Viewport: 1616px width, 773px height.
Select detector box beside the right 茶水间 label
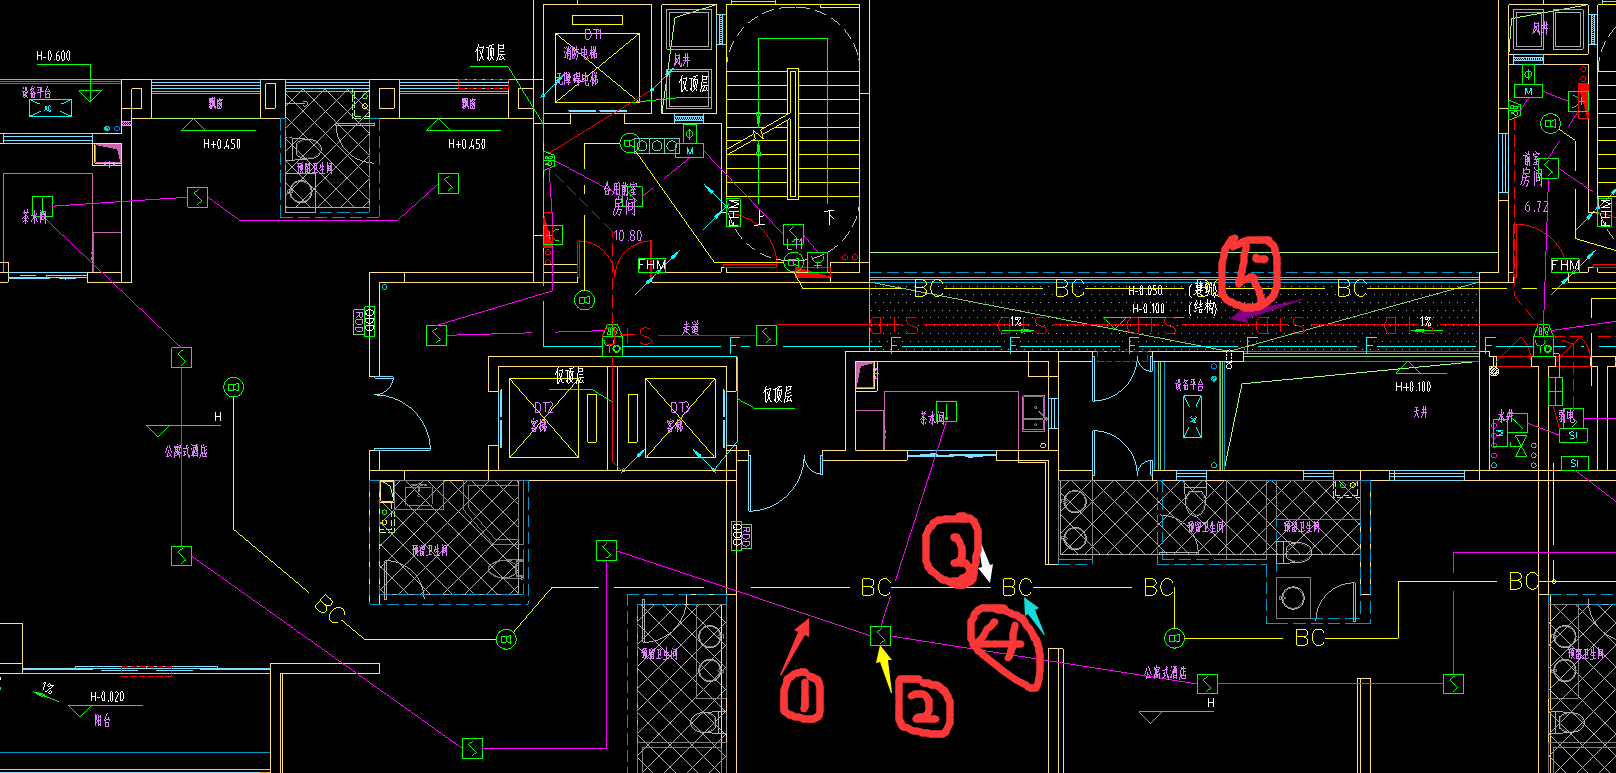(946, 410)
